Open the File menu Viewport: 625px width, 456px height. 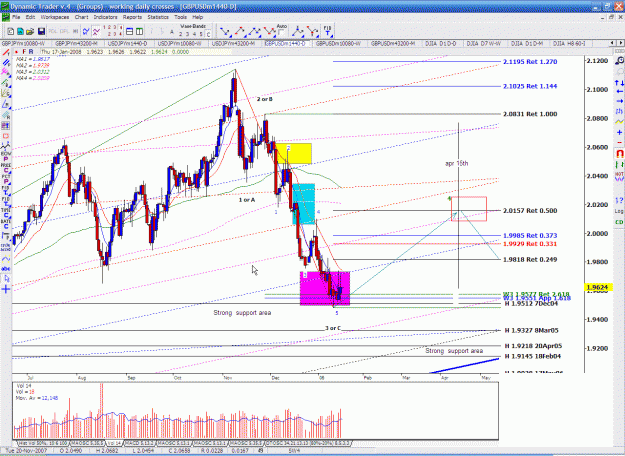click(x=16, y=17)
